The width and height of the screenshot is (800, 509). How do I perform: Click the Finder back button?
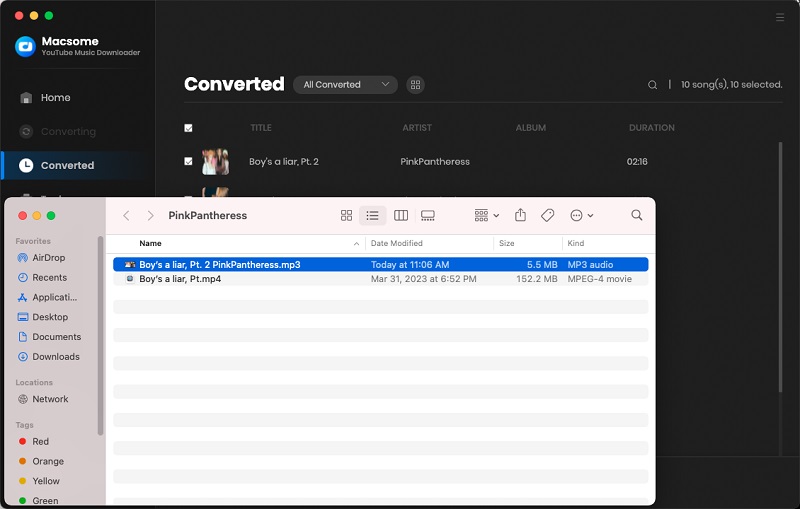pos(126,215)
